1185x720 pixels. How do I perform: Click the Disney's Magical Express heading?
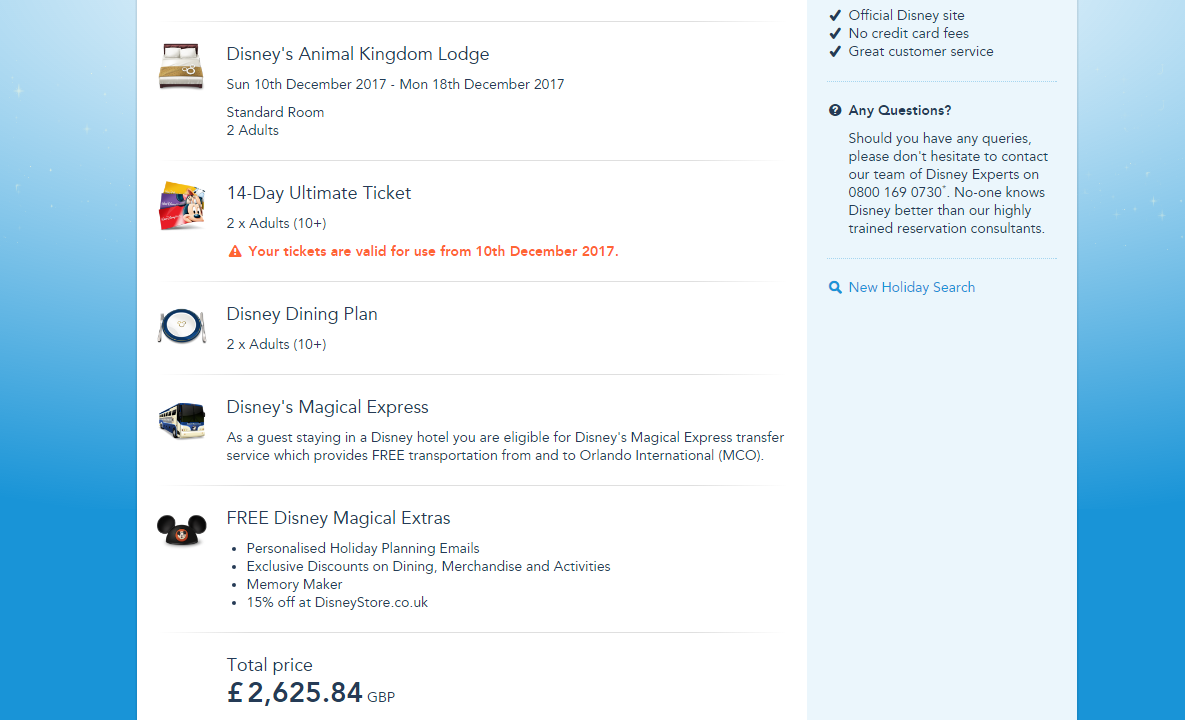pyautogui.click(x=327, y=407)
